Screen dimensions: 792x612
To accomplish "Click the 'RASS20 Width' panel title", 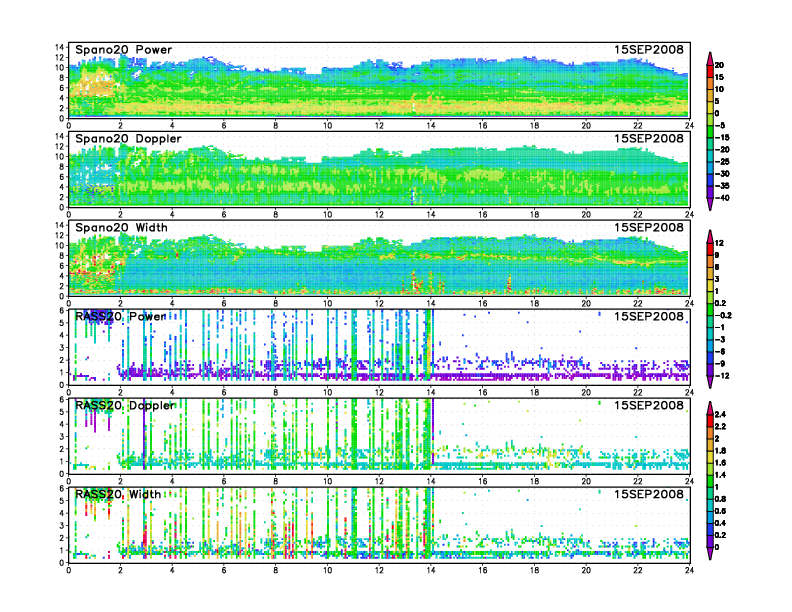I will click(x=118, y=494).
